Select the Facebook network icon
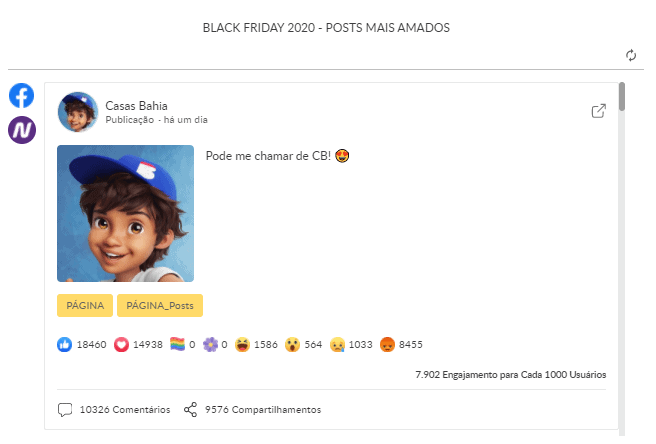The height and width of the screenshot is (444, 656). coord(21,96)
